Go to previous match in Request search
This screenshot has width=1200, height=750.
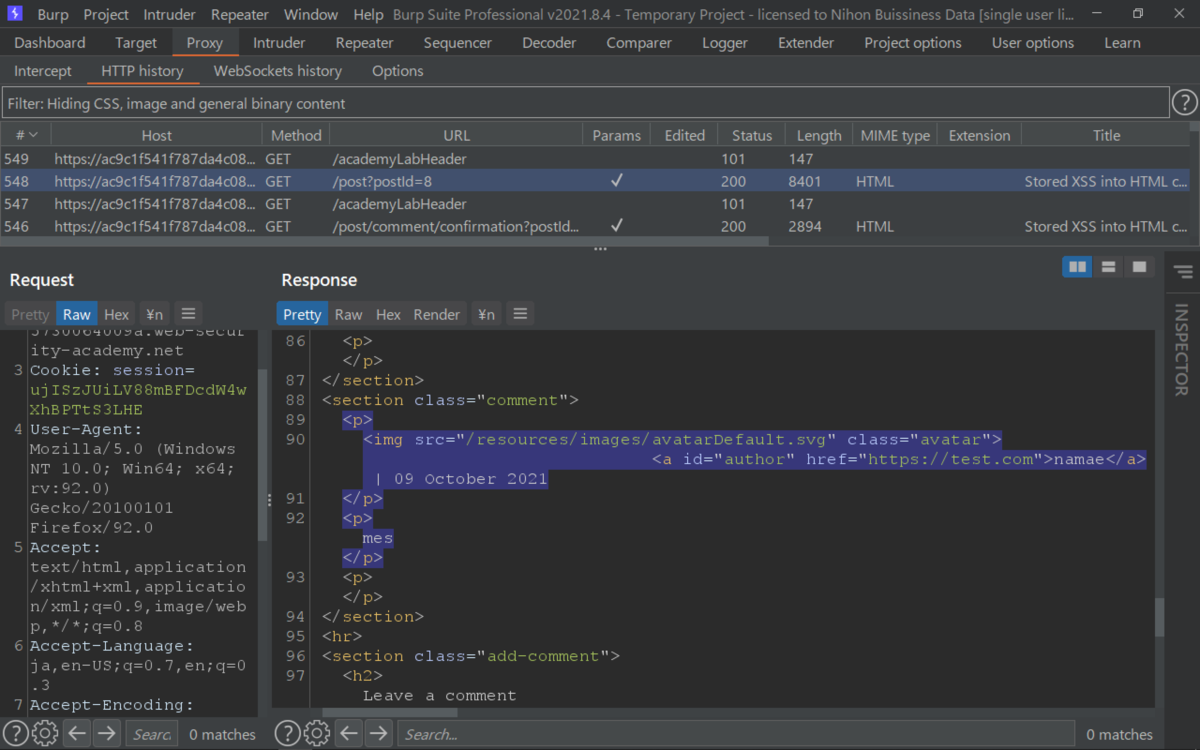[76, 733]
